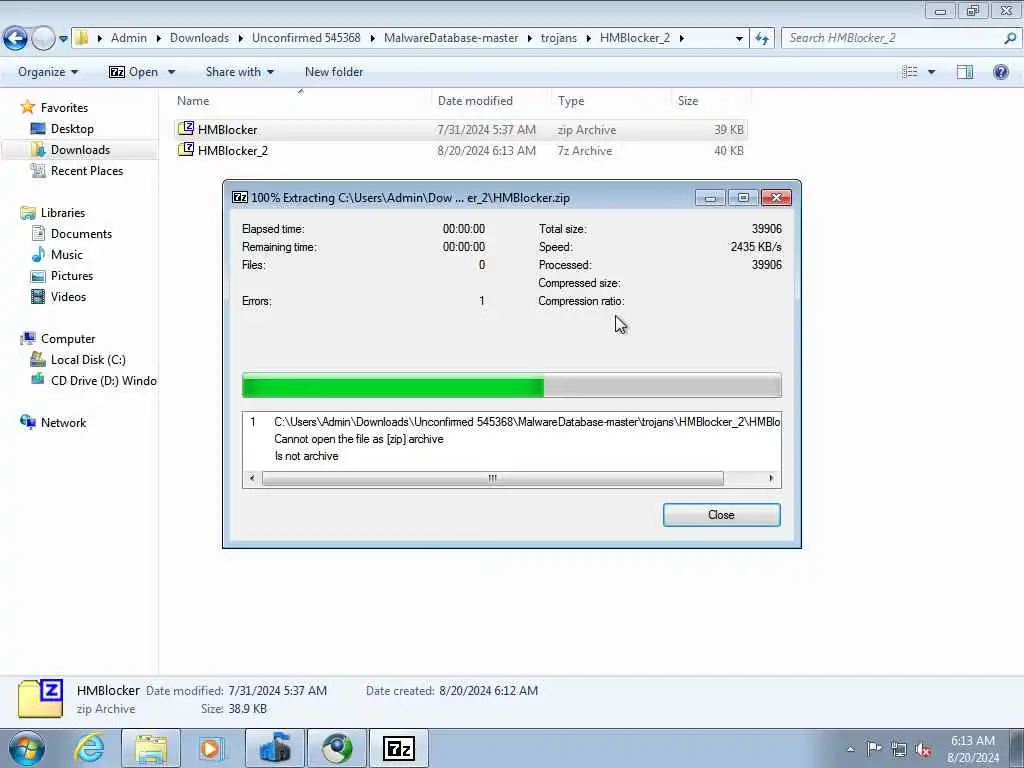Open Local Disk (C:)
The width and height of the screenshot is (1024, 768).
(88, 360)
